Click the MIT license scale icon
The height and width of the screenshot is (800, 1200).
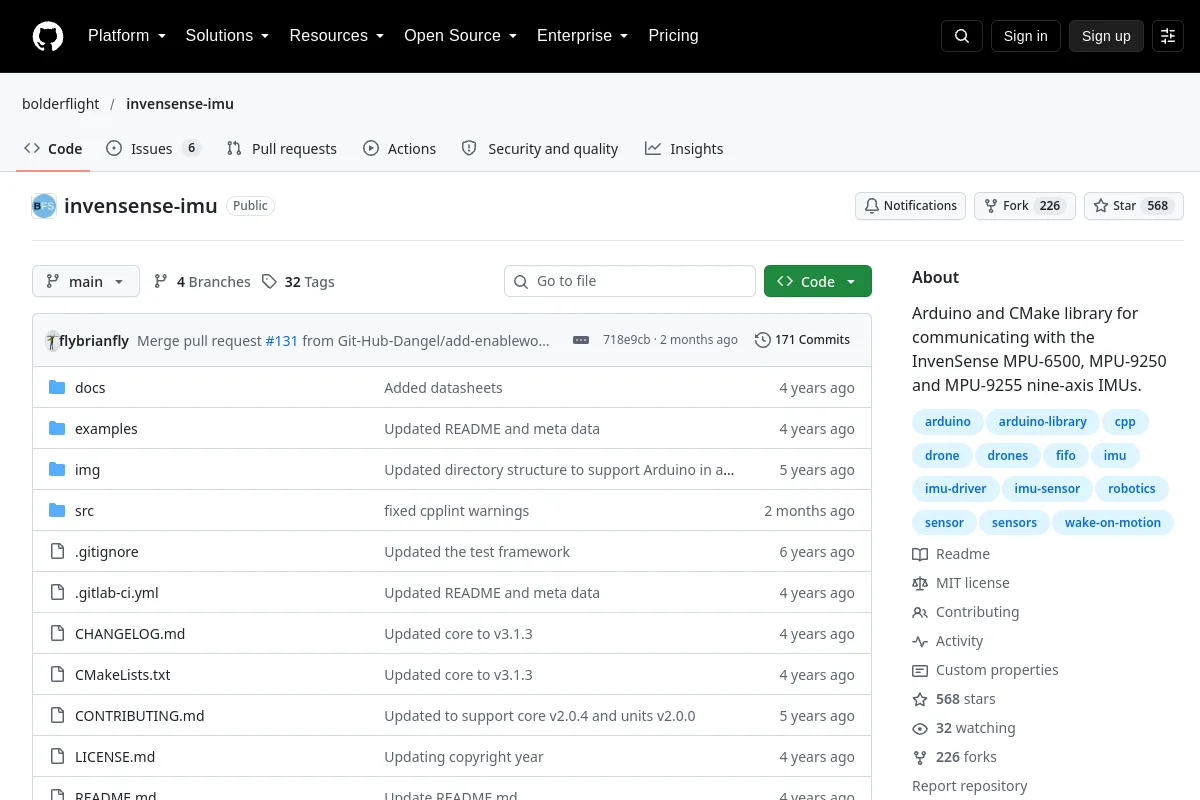920,583
